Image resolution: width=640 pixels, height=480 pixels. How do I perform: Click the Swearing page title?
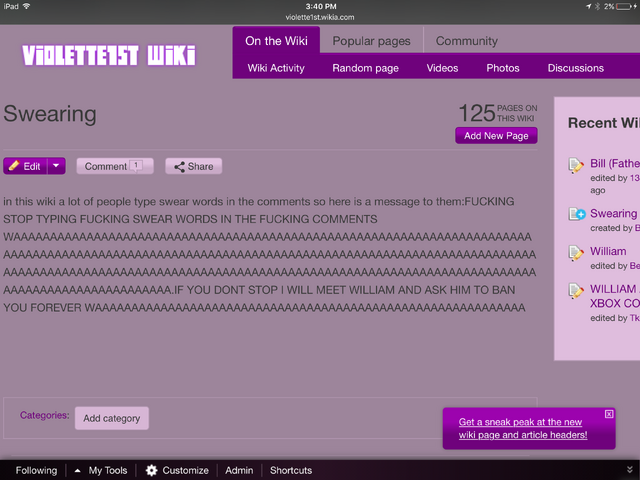tap(50, 113)
